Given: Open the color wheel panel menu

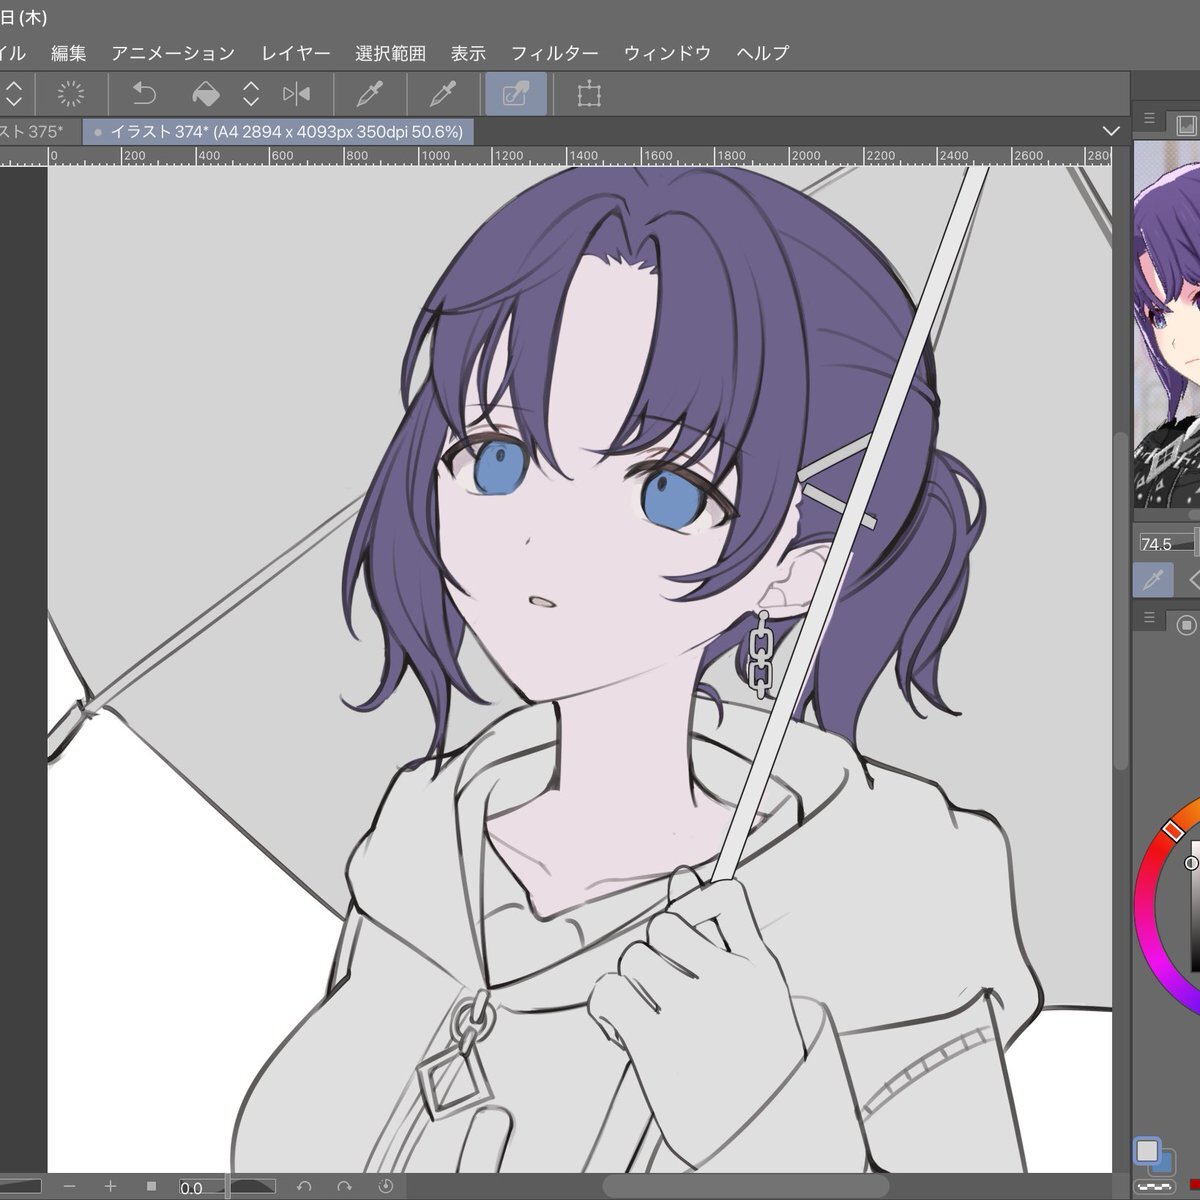Looking at the screenshot, I should pyautogui.click(x=1149, y=619).
